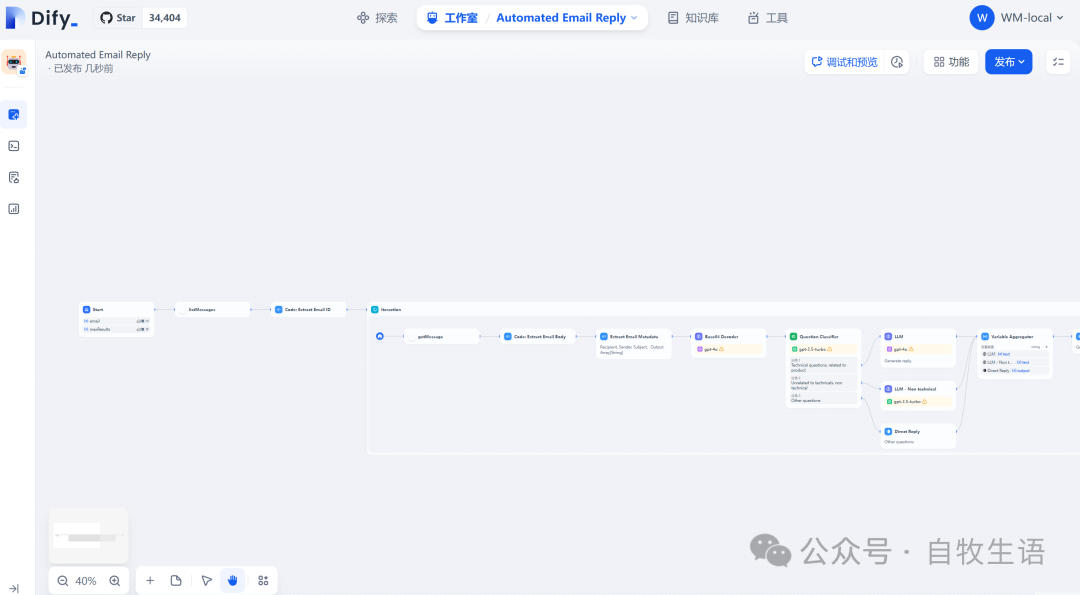Click the workflow minimap thumbnail
This screenshot has height=595, width=1080.
(88, 535)
